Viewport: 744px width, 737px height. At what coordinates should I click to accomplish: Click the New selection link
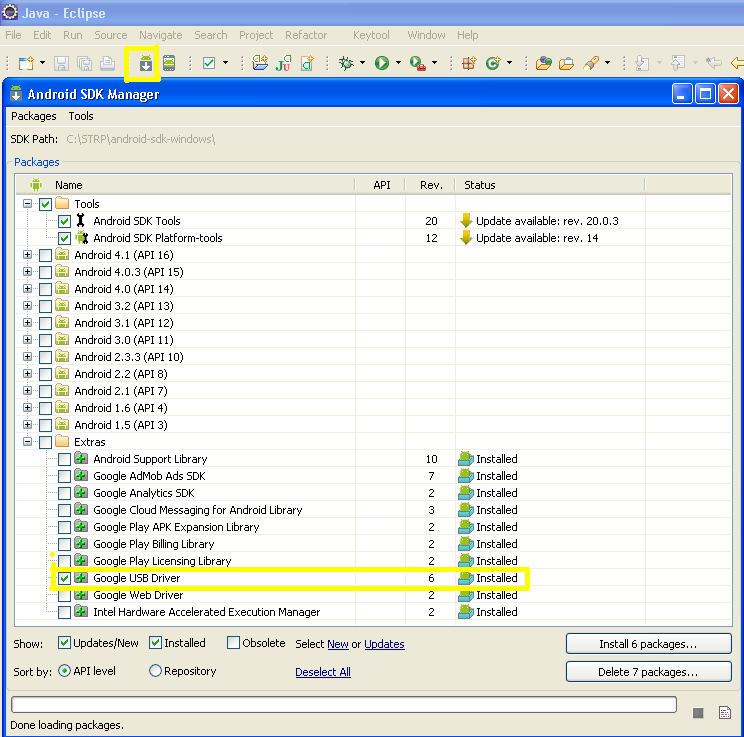coord(338,644)
